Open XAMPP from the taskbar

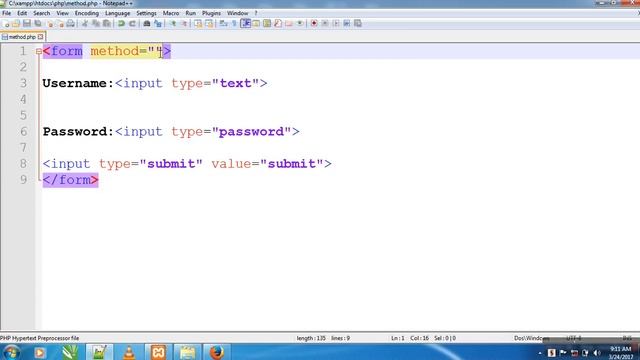158,352
